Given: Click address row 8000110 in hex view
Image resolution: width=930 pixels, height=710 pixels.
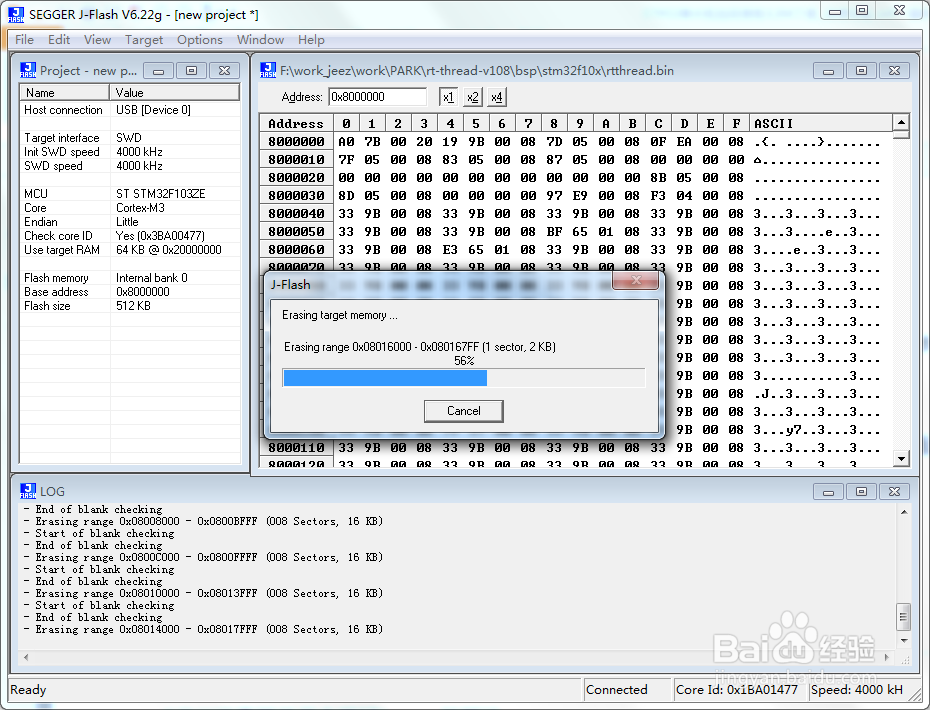Looking at the screenshot, I should (296, 448).
